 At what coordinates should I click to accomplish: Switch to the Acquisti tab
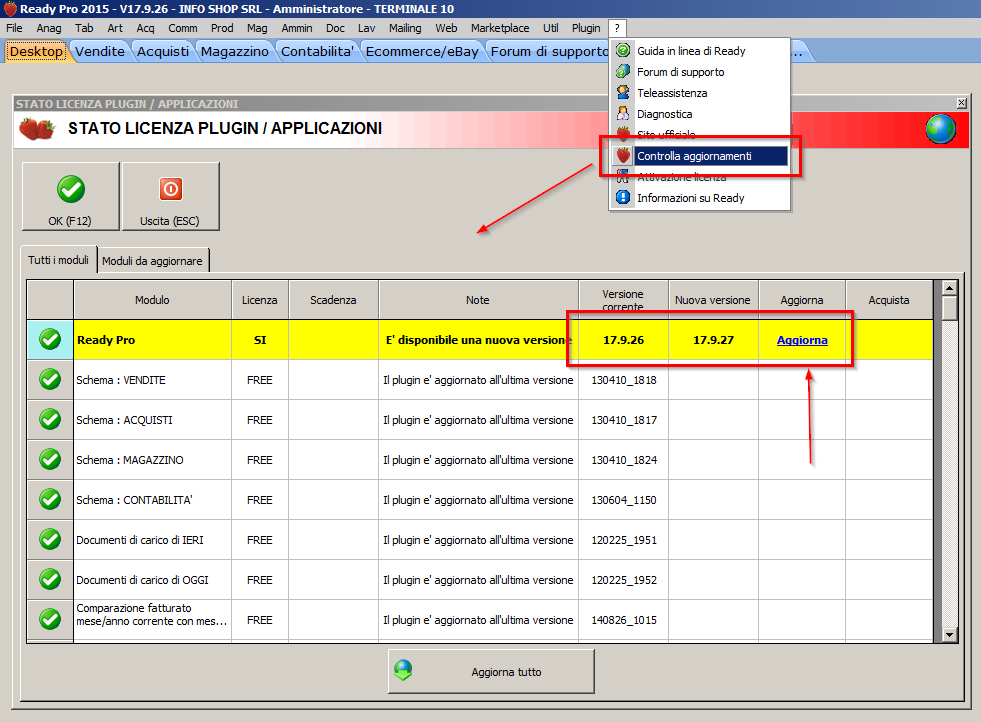(x=163, y=51)
